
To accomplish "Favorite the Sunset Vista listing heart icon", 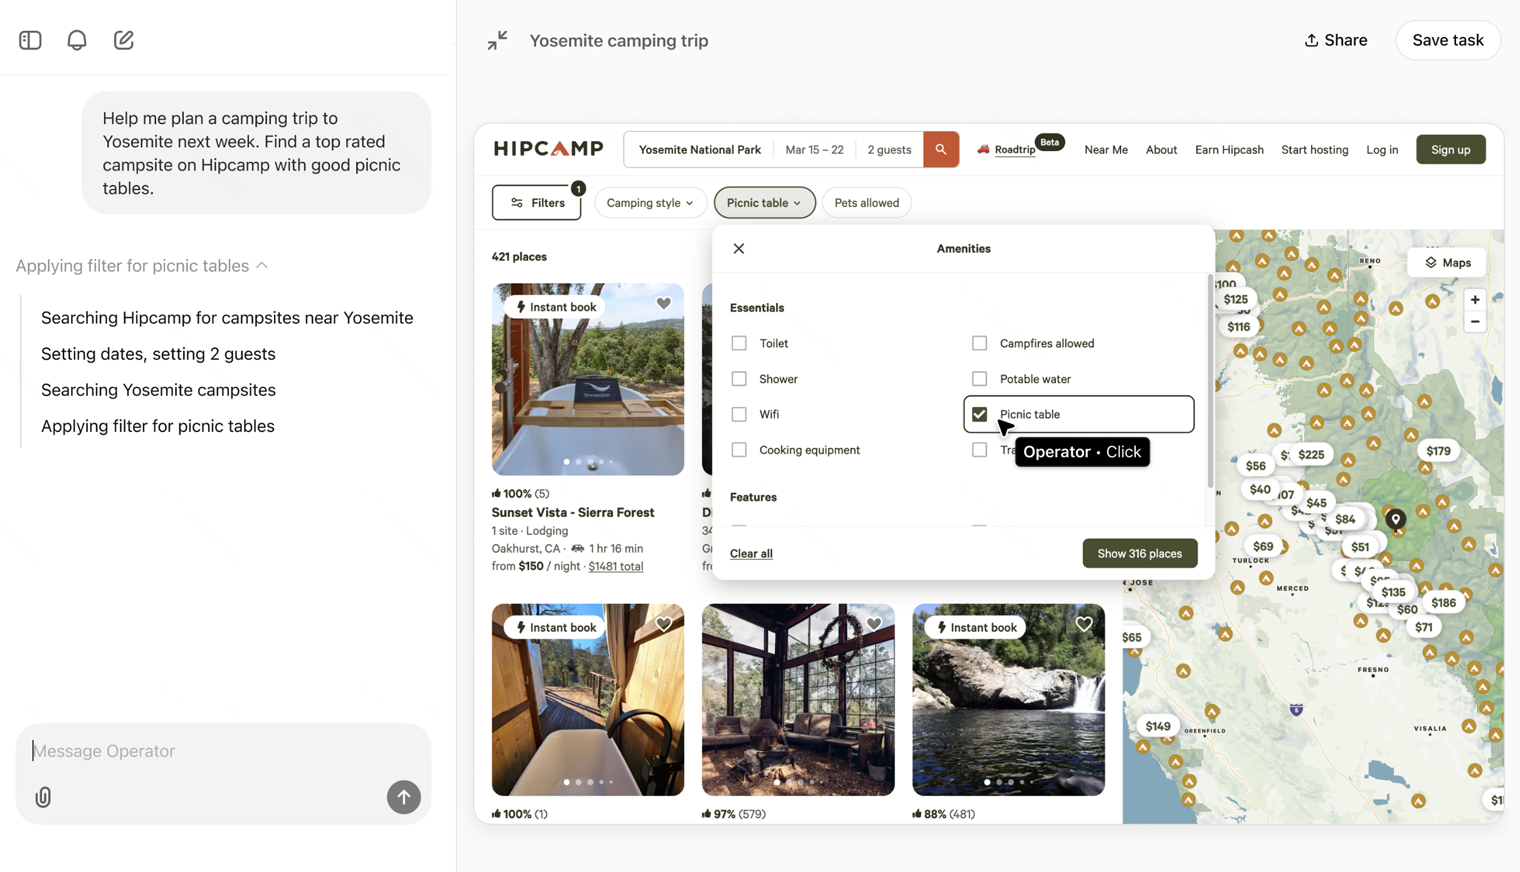I will [664, 304].
